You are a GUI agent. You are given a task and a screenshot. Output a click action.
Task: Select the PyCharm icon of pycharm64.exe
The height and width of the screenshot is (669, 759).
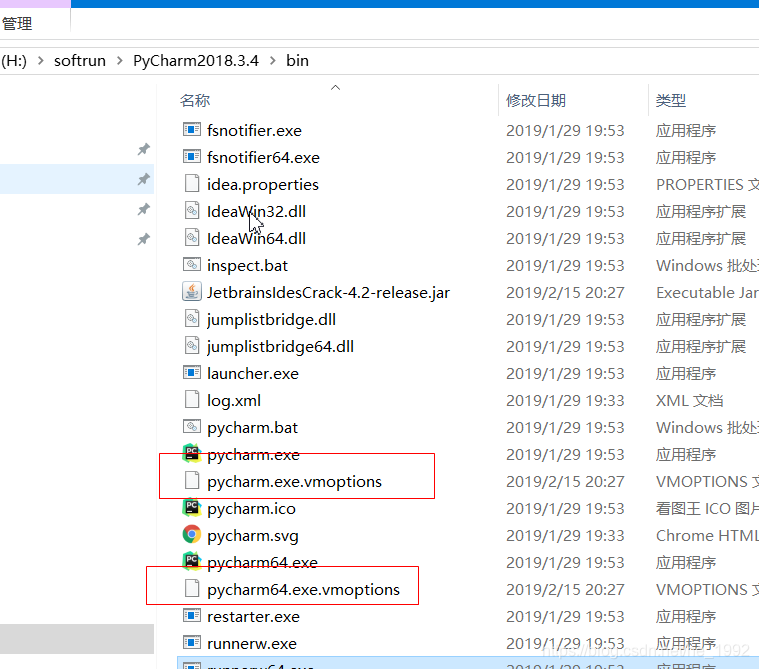coord(192,562)
